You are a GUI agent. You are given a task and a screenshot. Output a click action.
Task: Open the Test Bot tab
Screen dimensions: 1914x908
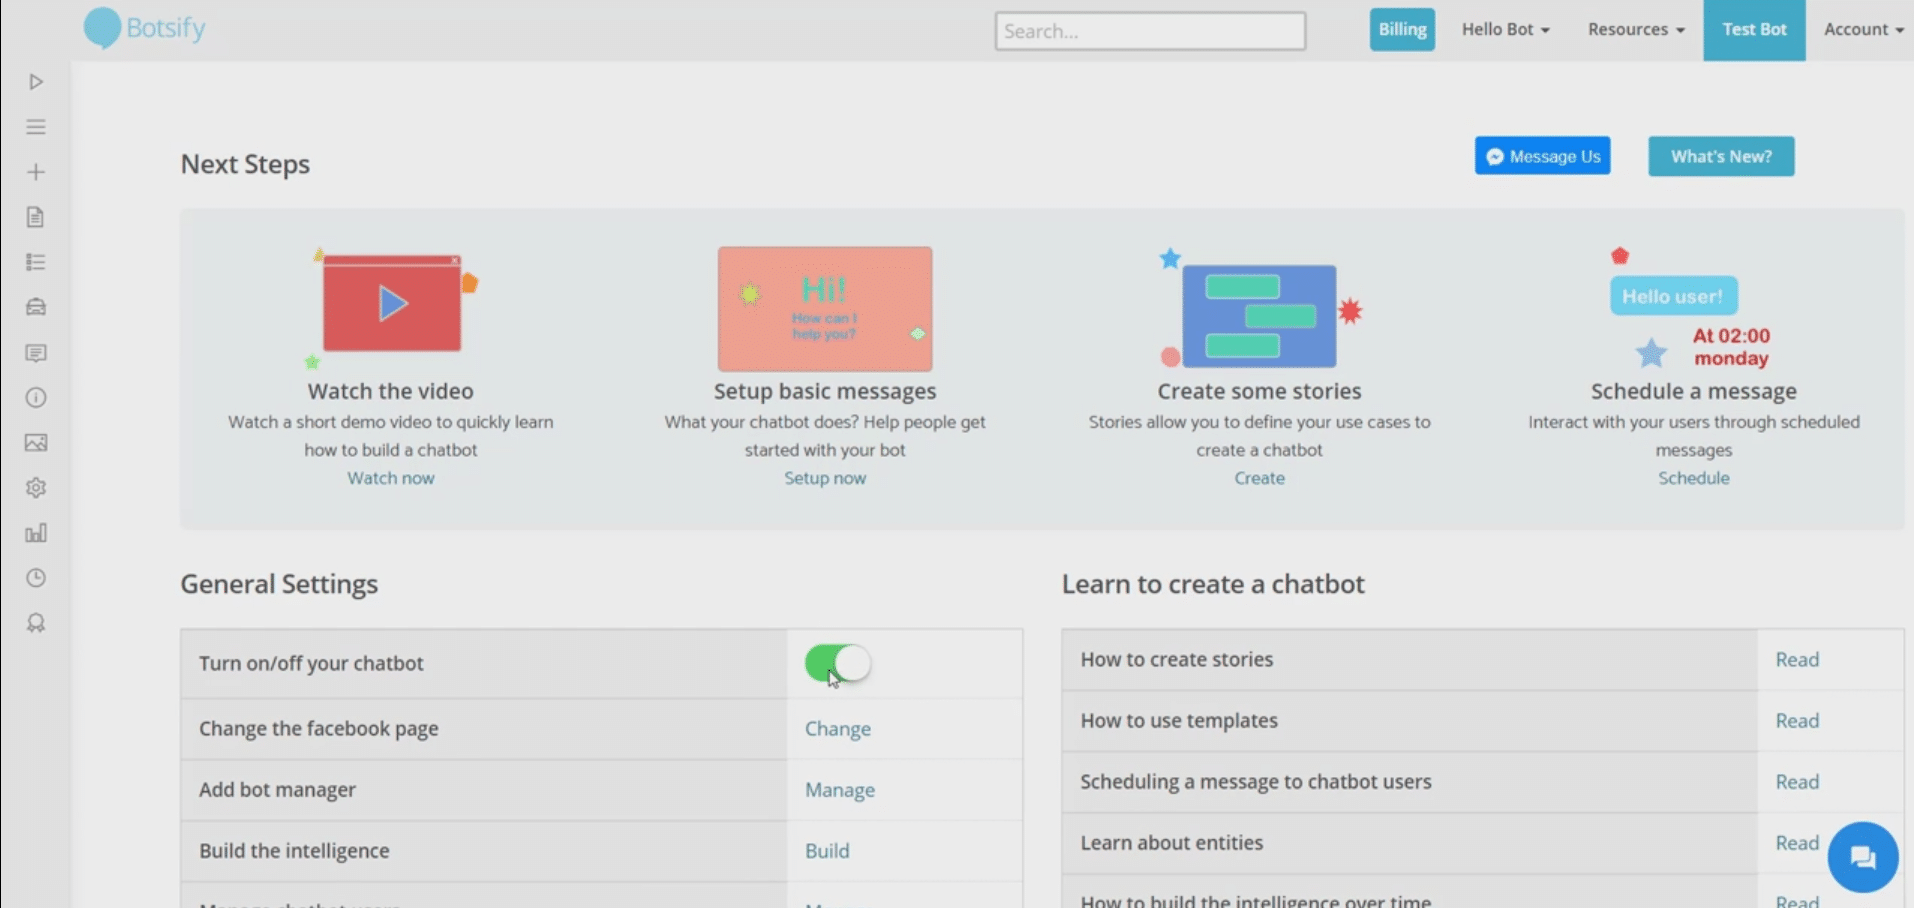1754,30
